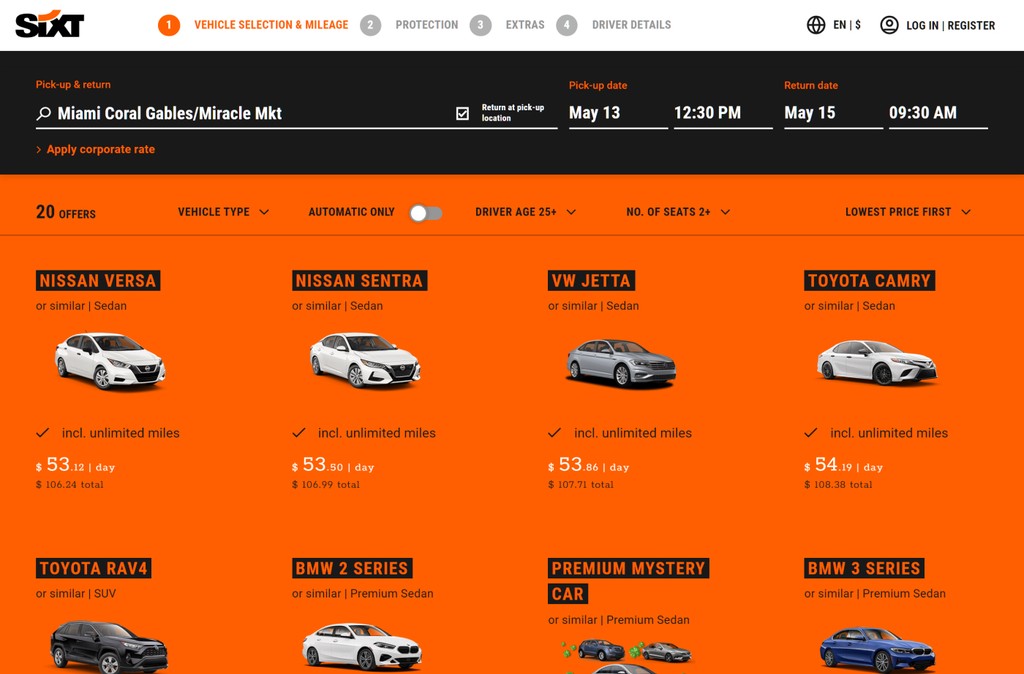The height and width of the screenshot is (674, 1024).
Task: Open the No. of Seats 2+ dropdown
Action: point(678,212)
